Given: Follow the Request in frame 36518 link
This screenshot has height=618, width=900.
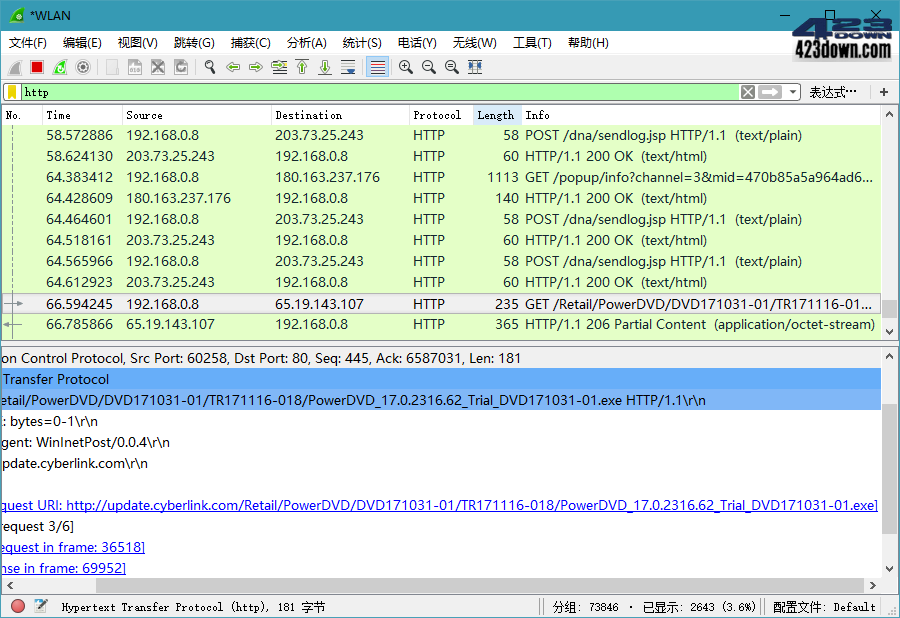Looking at the screenshot, I should click(72, 547).
